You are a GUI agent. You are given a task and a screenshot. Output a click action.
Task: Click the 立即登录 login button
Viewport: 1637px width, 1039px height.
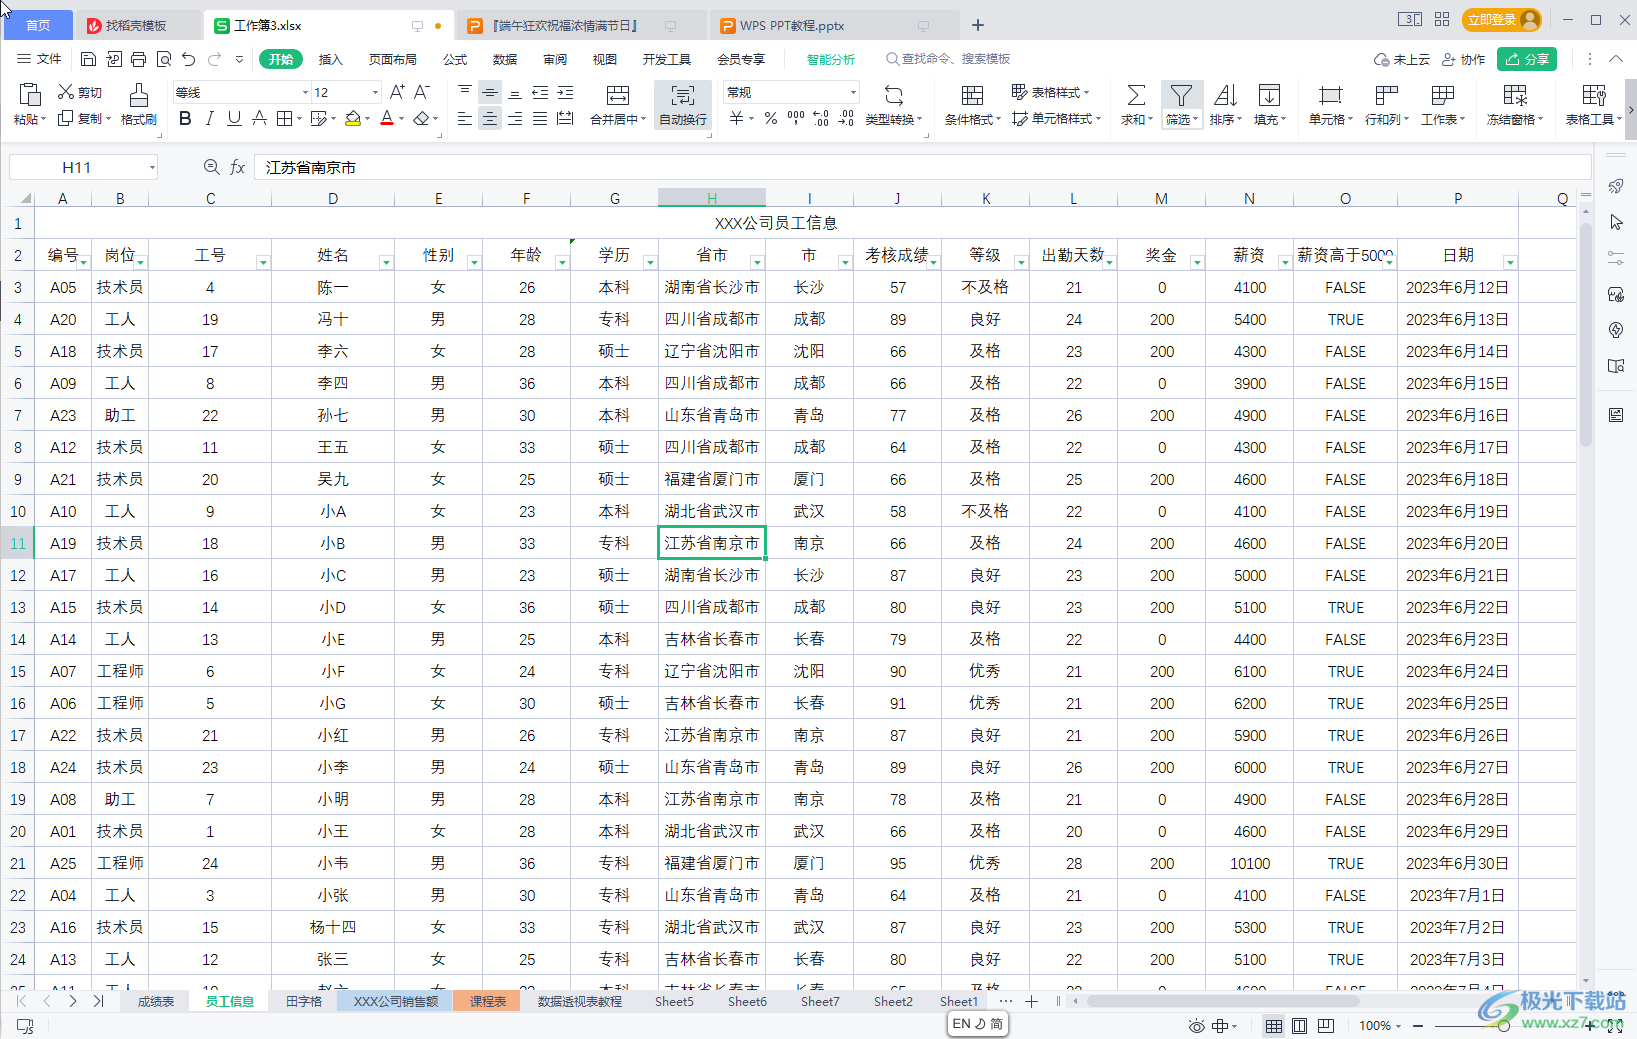(x=1501, y=20)
